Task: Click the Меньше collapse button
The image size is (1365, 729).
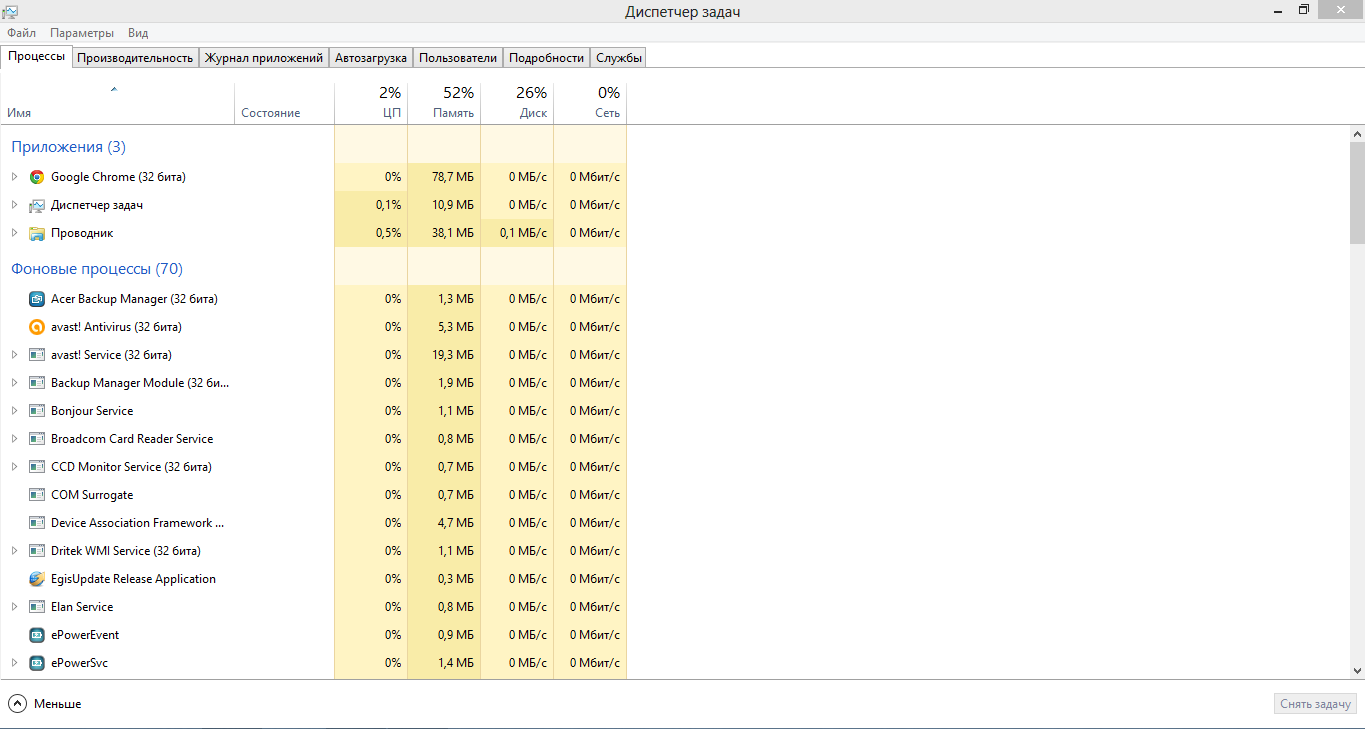Action: click(46, 704)
